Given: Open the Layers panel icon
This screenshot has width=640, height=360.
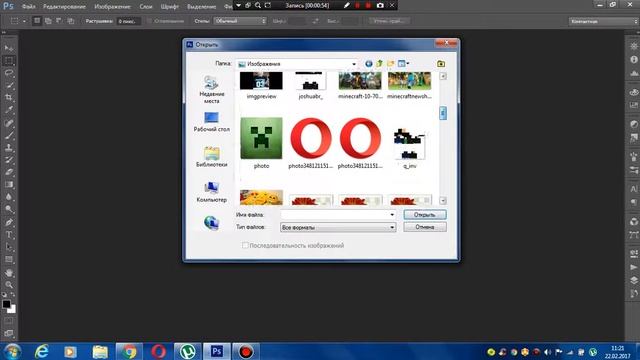Looking at the screenshot, I should pyautogui.click(x=633, y=280).
